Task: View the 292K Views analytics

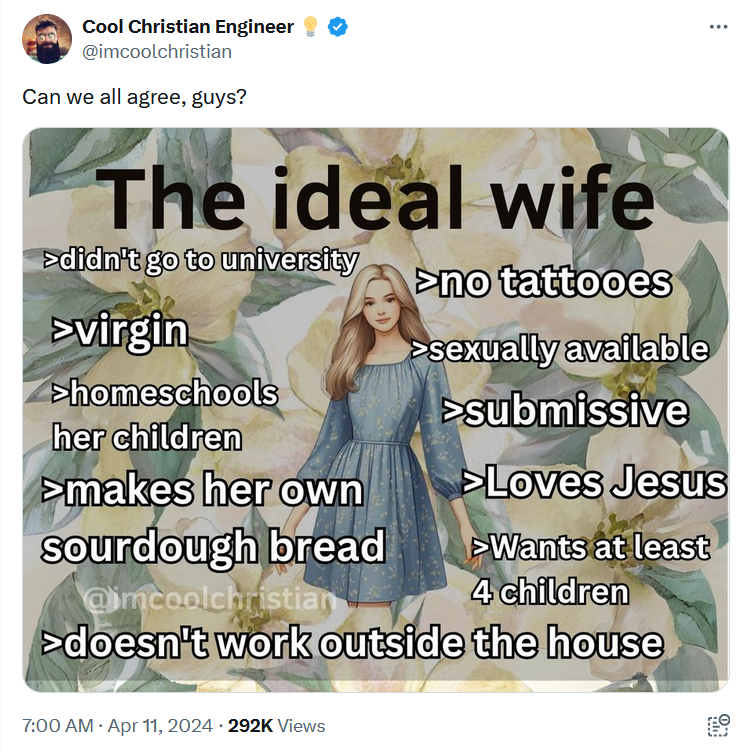Action: tap(276, 726)
